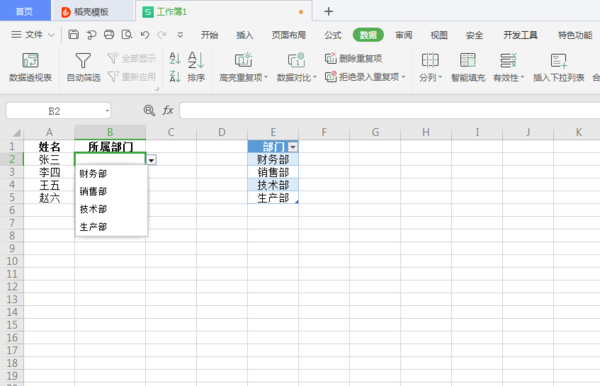Click the plus button to add new tab
Image resolution: width=600 pixels, height=386 pixels.
pyautogui.click(x=328, y=11)
